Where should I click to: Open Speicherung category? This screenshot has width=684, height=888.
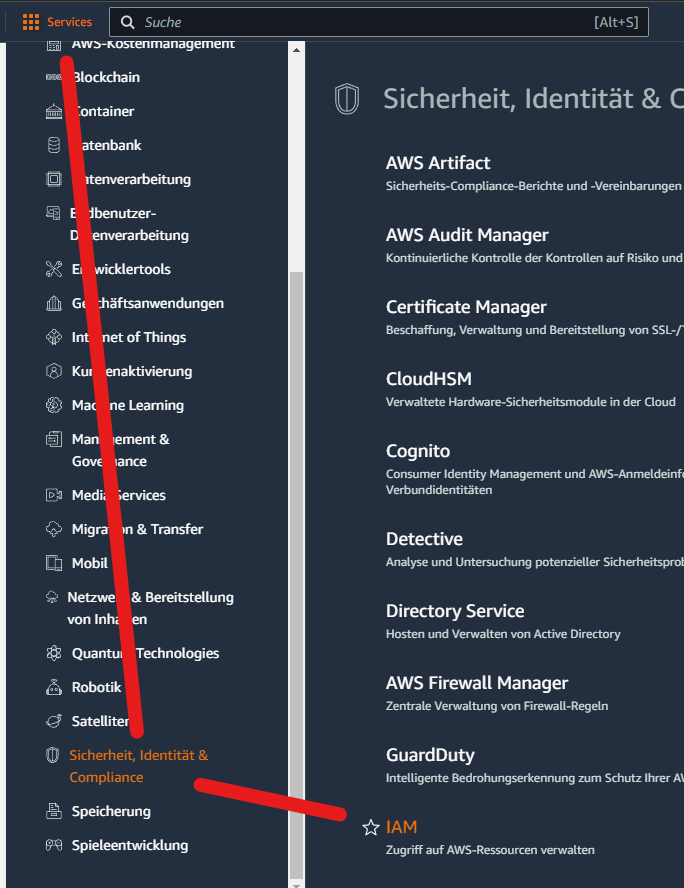[111, 811]
